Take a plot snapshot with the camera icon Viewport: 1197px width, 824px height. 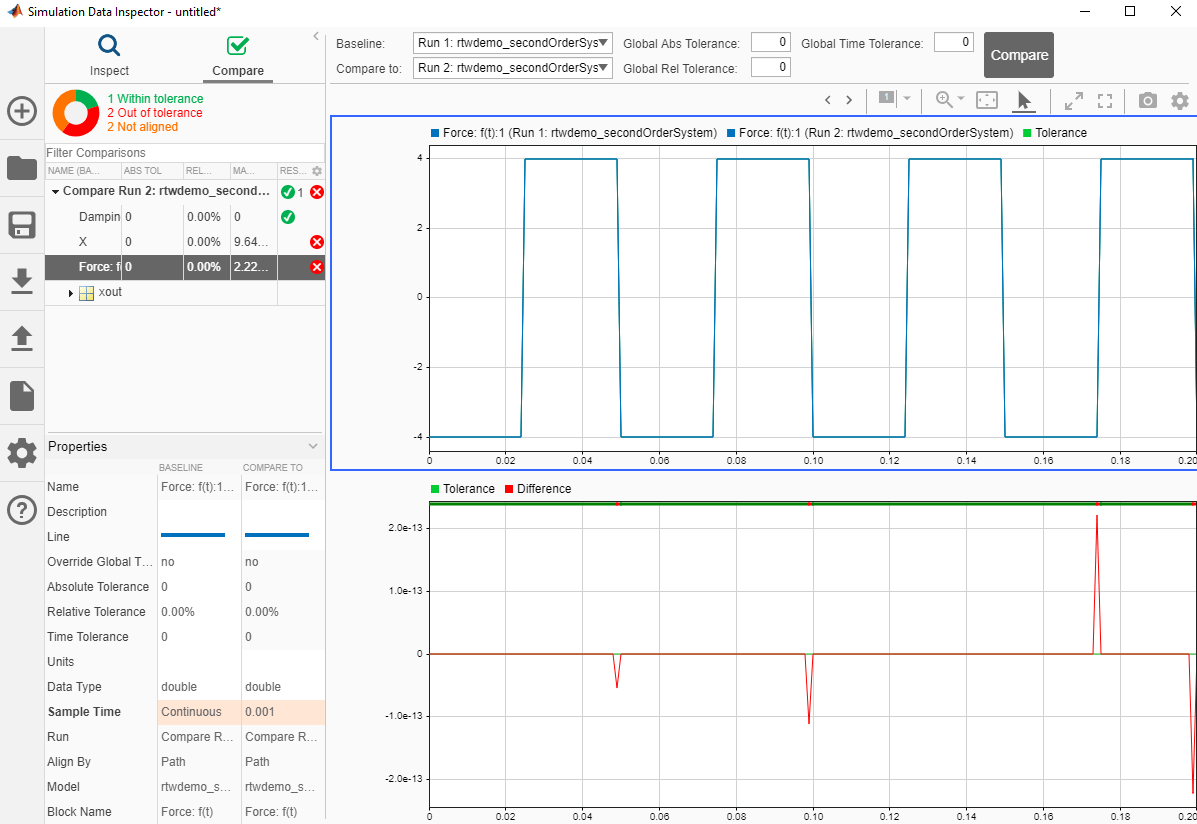coord(1148,100)
